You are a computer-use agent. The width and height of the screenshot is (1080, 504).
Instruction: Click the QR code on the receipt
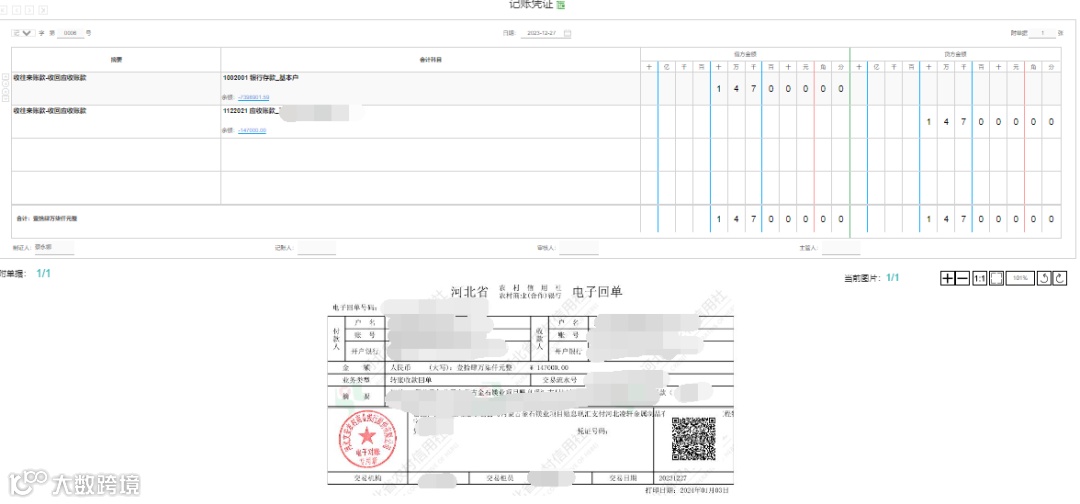(693, 439)
